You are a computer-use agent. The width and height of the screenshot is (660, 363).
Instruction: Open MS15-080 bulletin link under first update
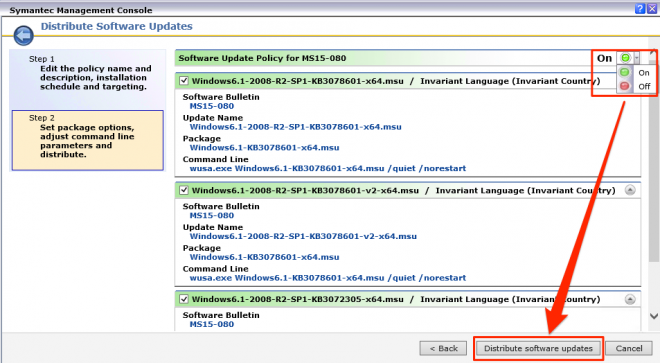coord(212,106)
